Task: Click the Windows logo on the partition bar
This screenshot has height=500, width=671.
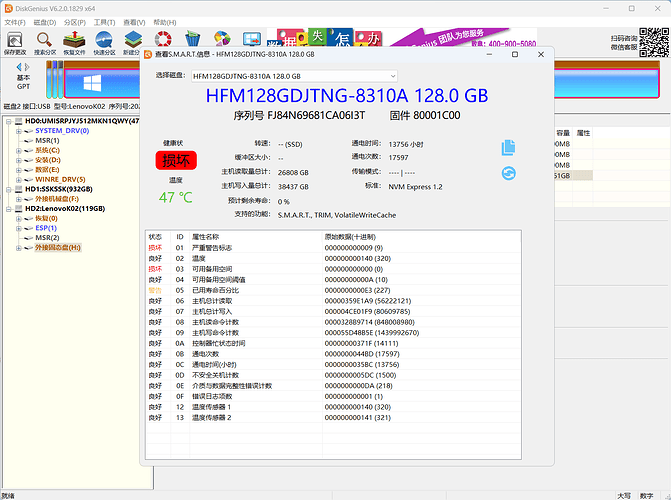Action: tap(92, 83)
